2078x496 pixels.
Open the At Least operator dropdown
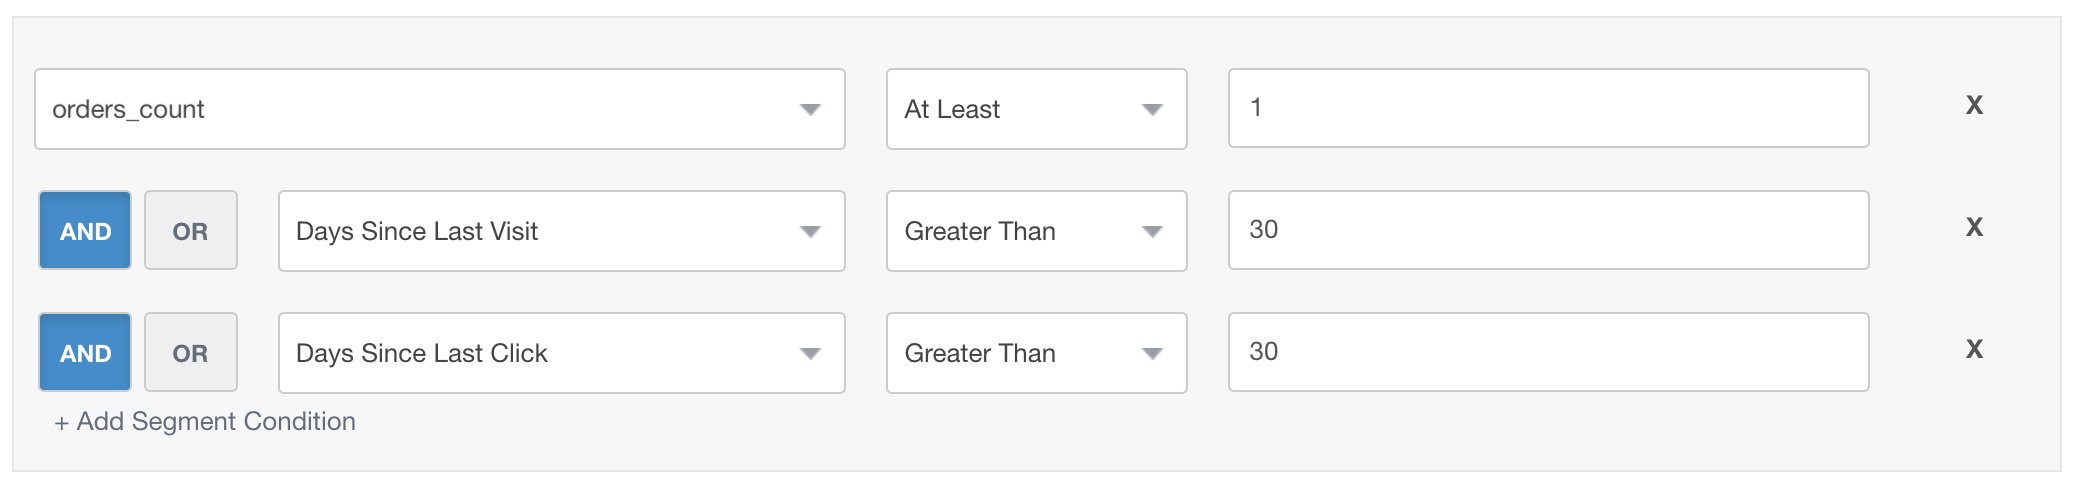(x=1036, y=109)
